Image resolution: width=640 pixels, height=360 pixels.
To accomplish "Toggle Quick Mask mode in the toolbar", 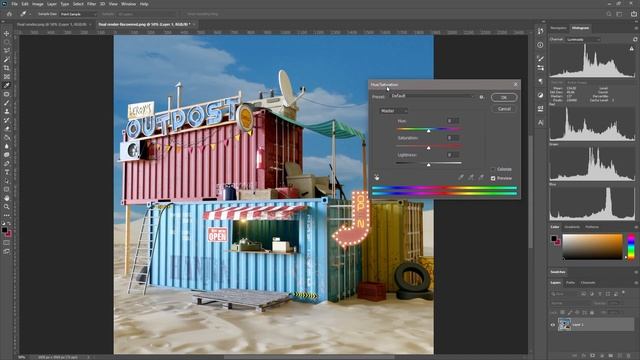I will pos(7,243).
